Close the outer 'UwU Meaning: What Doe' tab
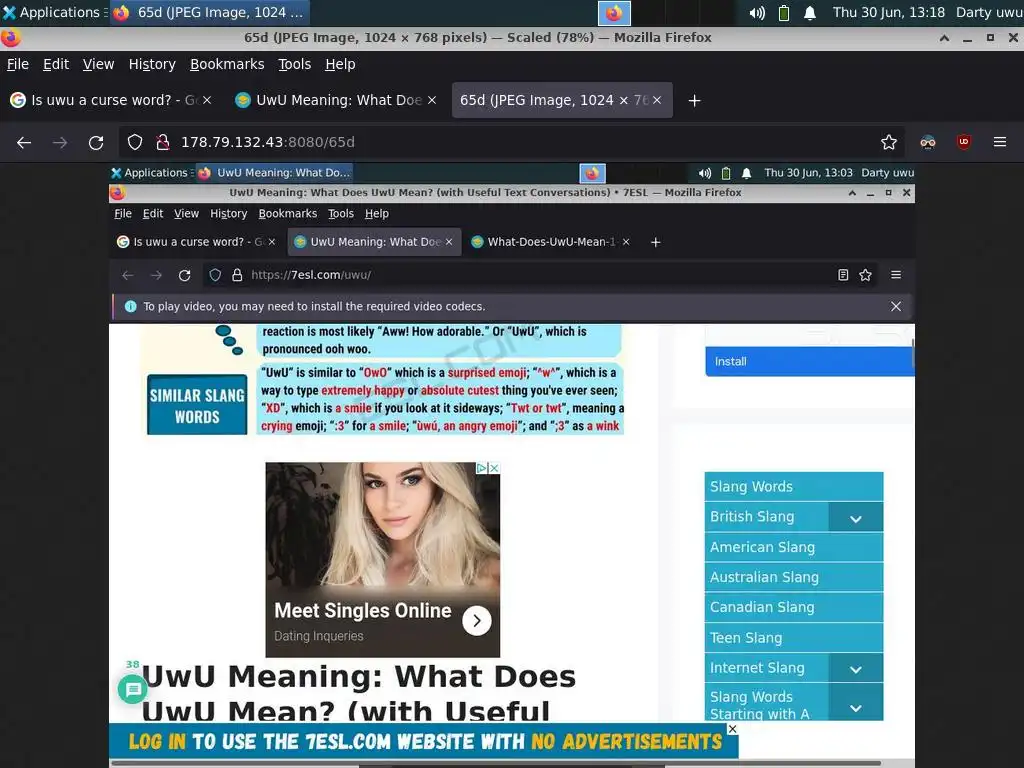This screenshot has width=1024, height=768. pyautogui.click(x=432, y=100)
